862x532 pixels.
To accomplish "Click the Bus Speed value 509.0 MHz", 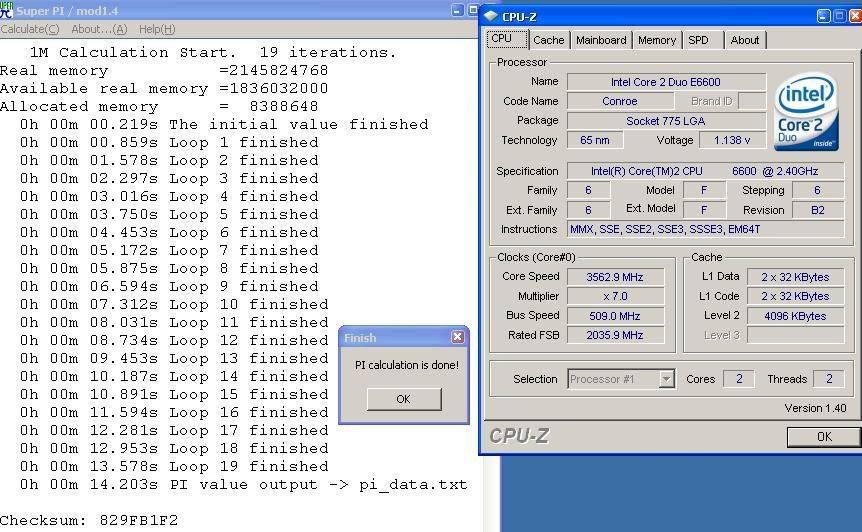I will pyautogui.click(x=615, y=316).
